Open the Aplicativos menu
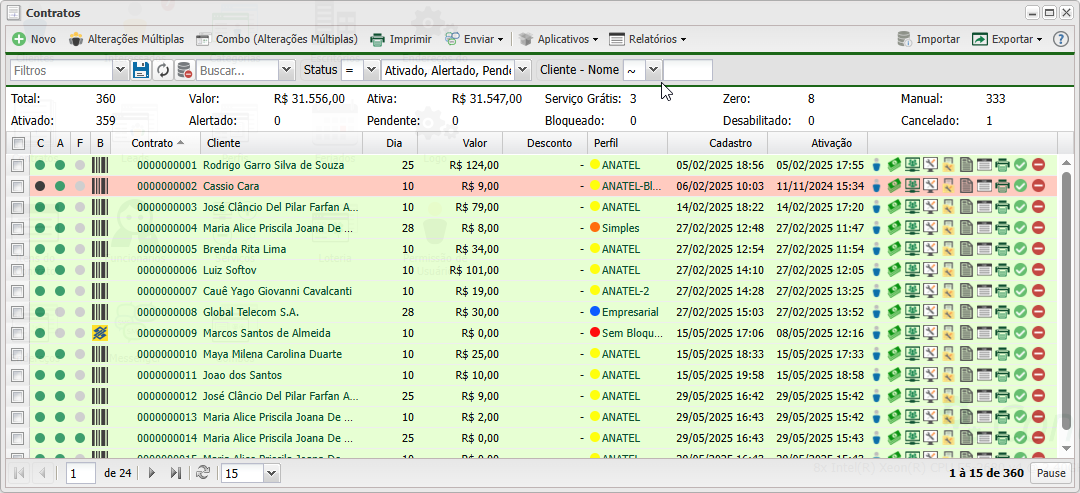Image resolution: width=1080 pixels, height=493 pixels. (558, 39)
